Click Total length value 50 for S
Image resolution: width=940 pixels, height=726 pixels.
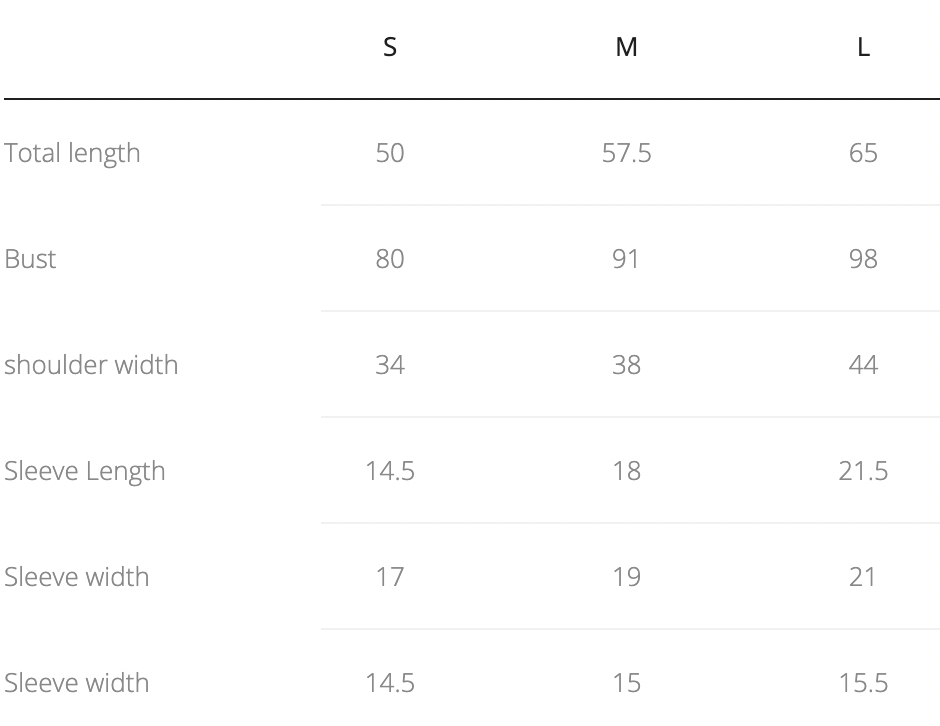pyautogui.click(x=390, y=153)
